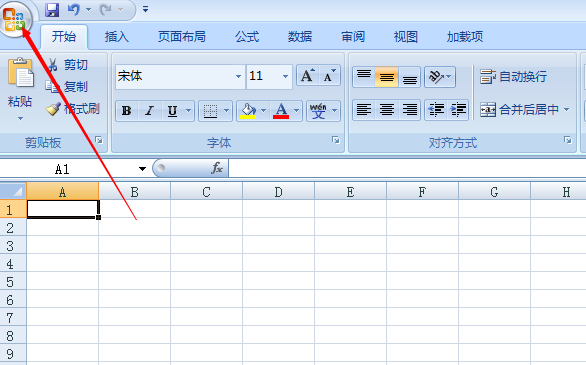
Task: Open the text orientation button
Action: [440, 77]
